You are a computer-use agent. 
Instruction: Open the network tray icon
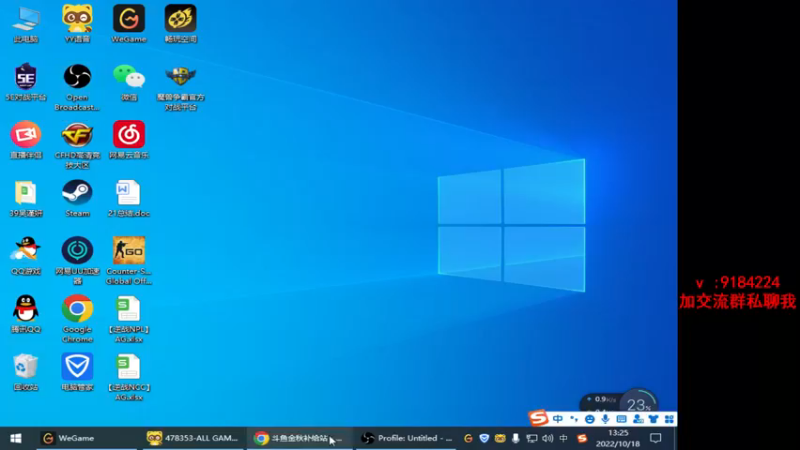pyautogui.click(x=532, y=438)
